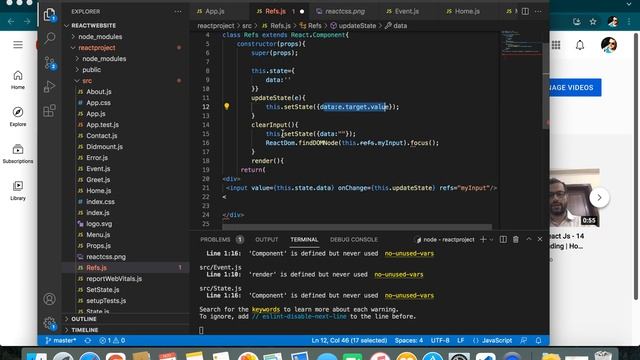This screenshot has width=640, height=360.
Task: Open YouTube apps grid icon
Action: [556, 44]
